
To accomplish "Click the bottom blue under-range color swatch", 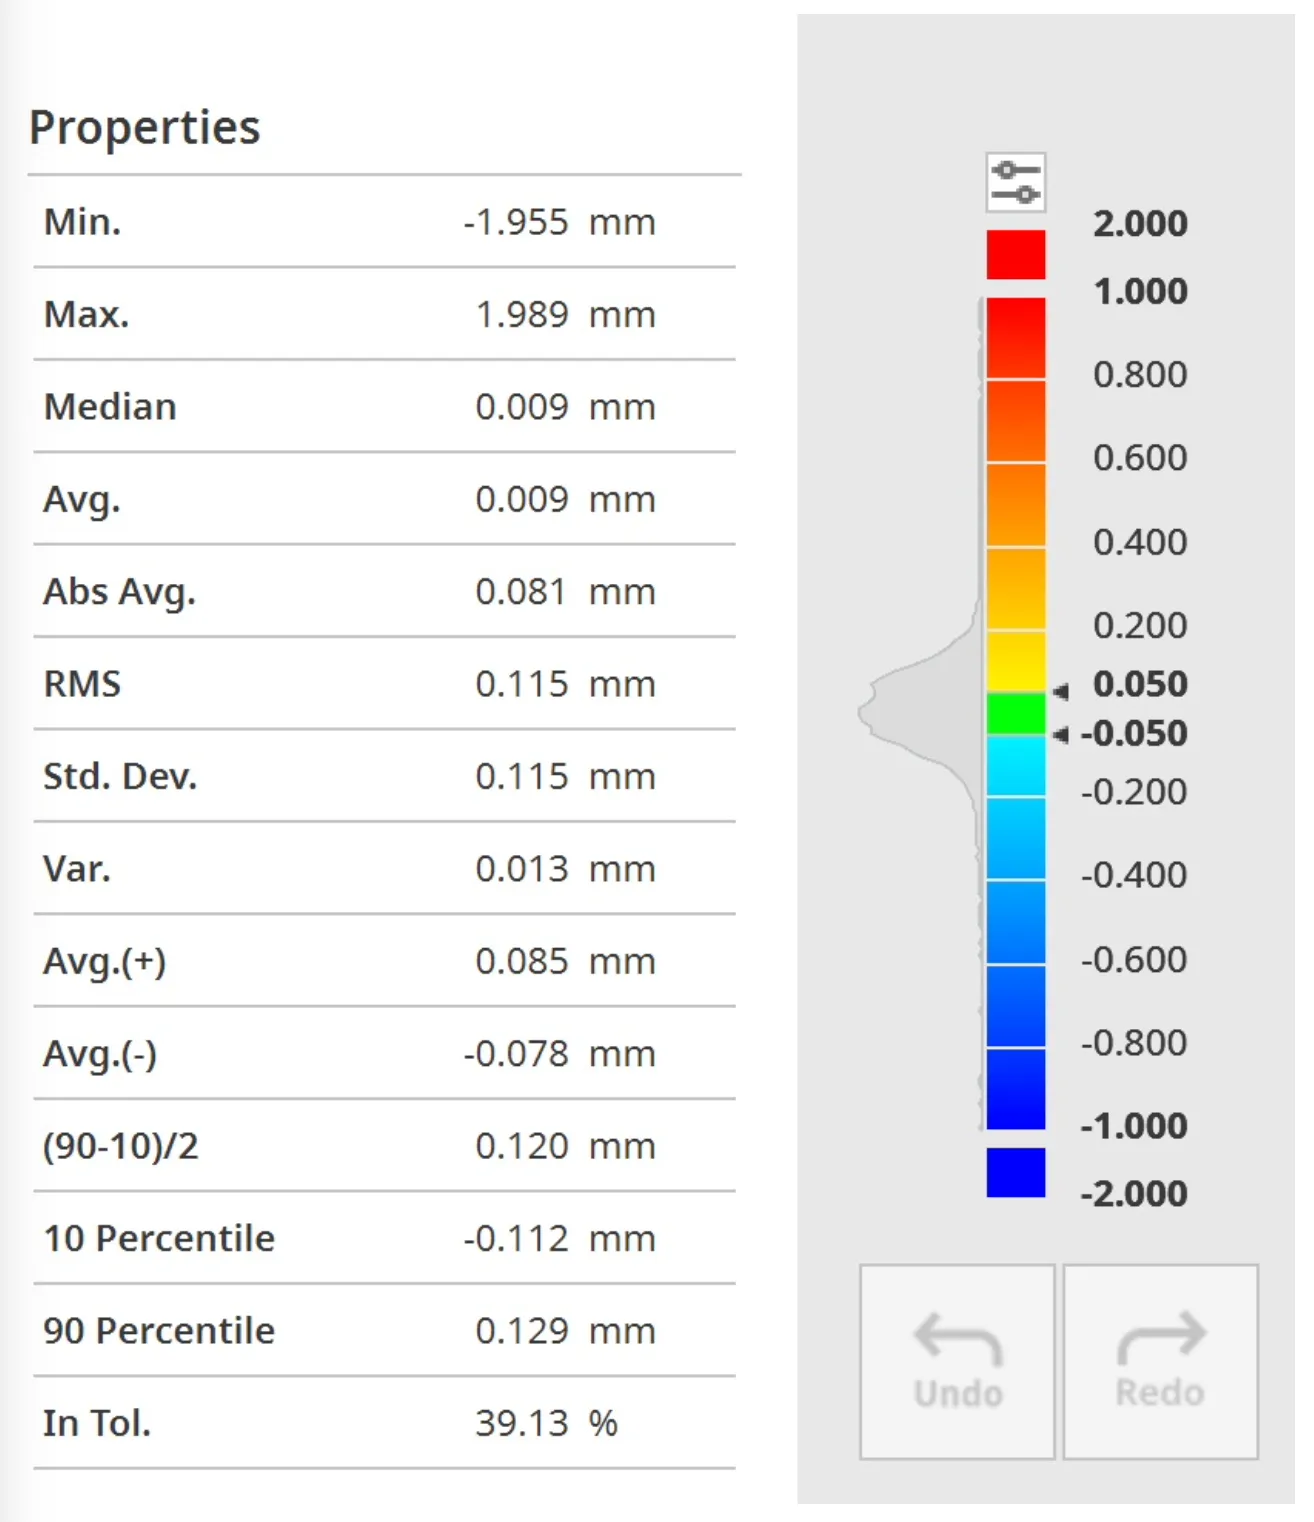I will pyautogui.click(x=1015, y=1172).
